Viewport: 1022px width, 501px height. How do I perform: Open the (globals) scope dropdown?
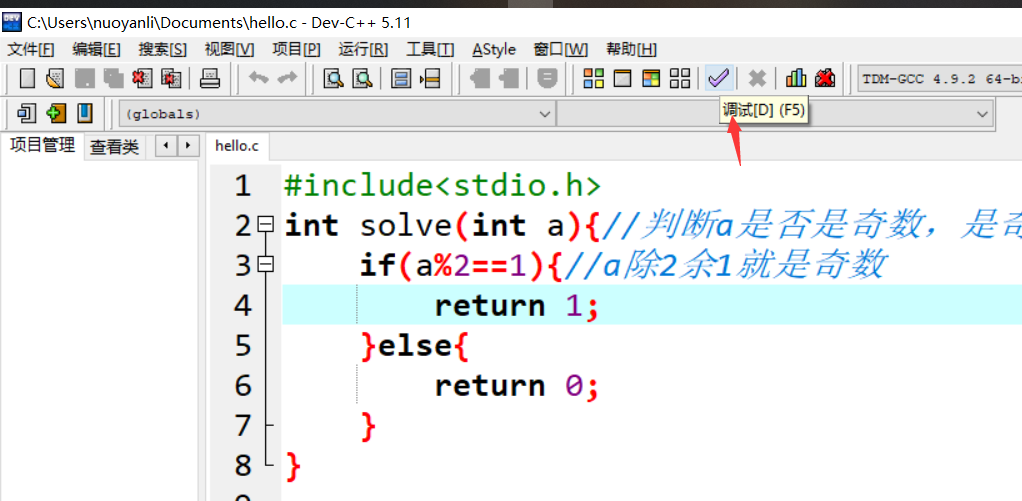337,114
